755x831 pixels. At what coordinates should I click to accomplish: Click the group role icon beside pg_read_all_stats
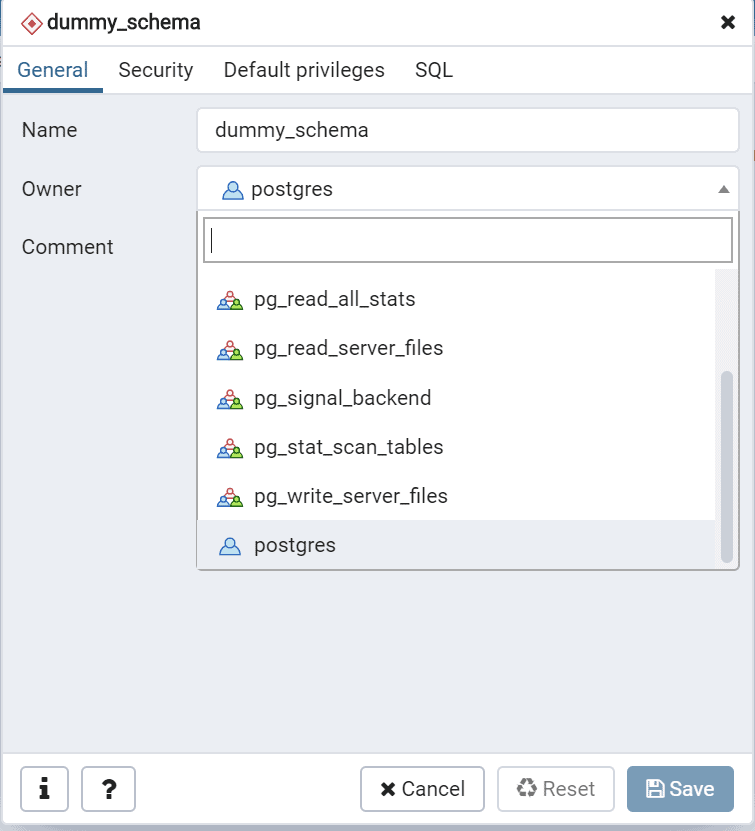click(x=230, y=300)
